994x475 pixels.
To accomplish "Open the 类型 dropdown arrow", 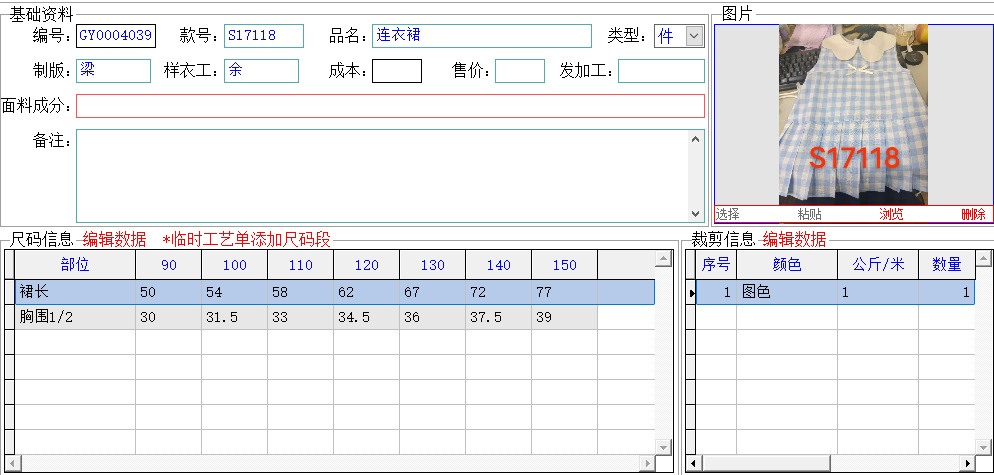I will [695, 36].
